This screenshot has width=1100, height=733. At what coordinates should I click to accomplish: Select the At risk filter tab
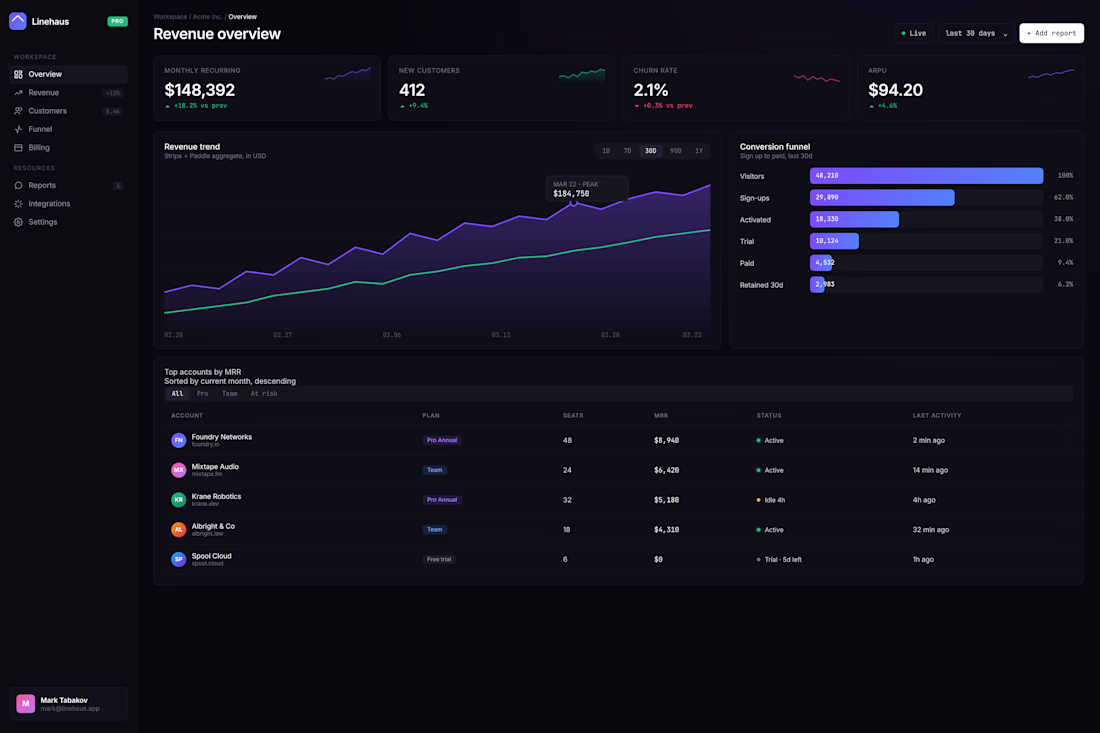[264, 394]
